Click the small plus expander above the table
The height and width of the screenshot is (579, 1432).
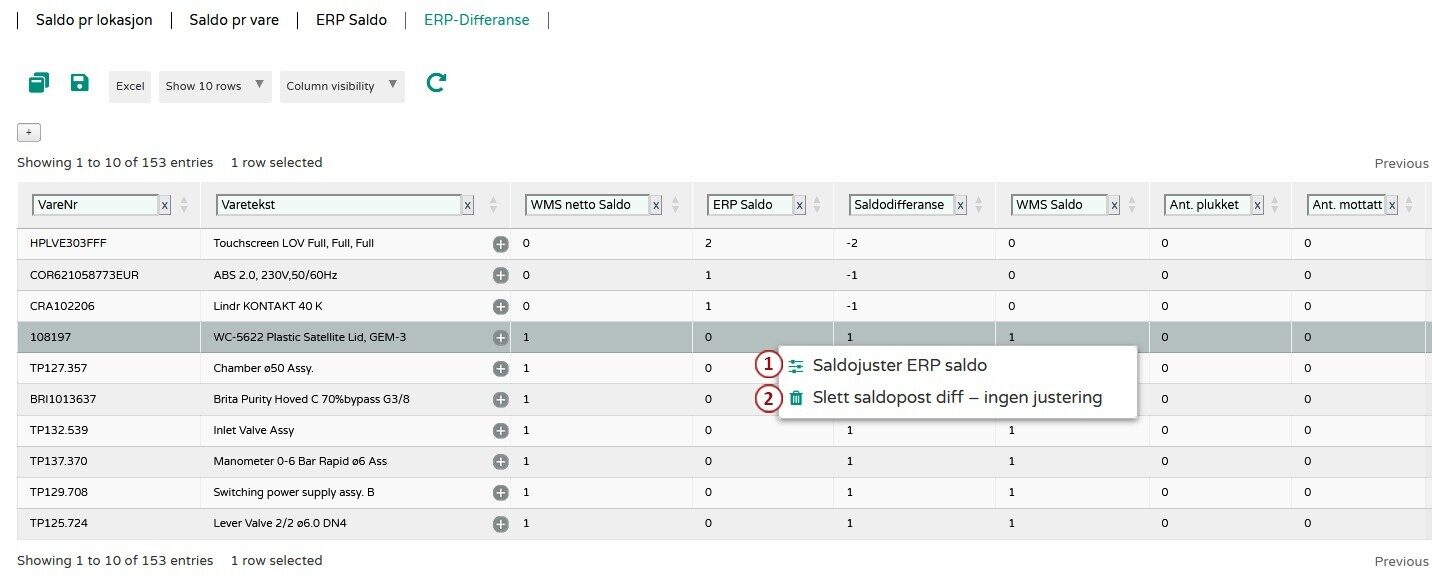pos(29,133)
